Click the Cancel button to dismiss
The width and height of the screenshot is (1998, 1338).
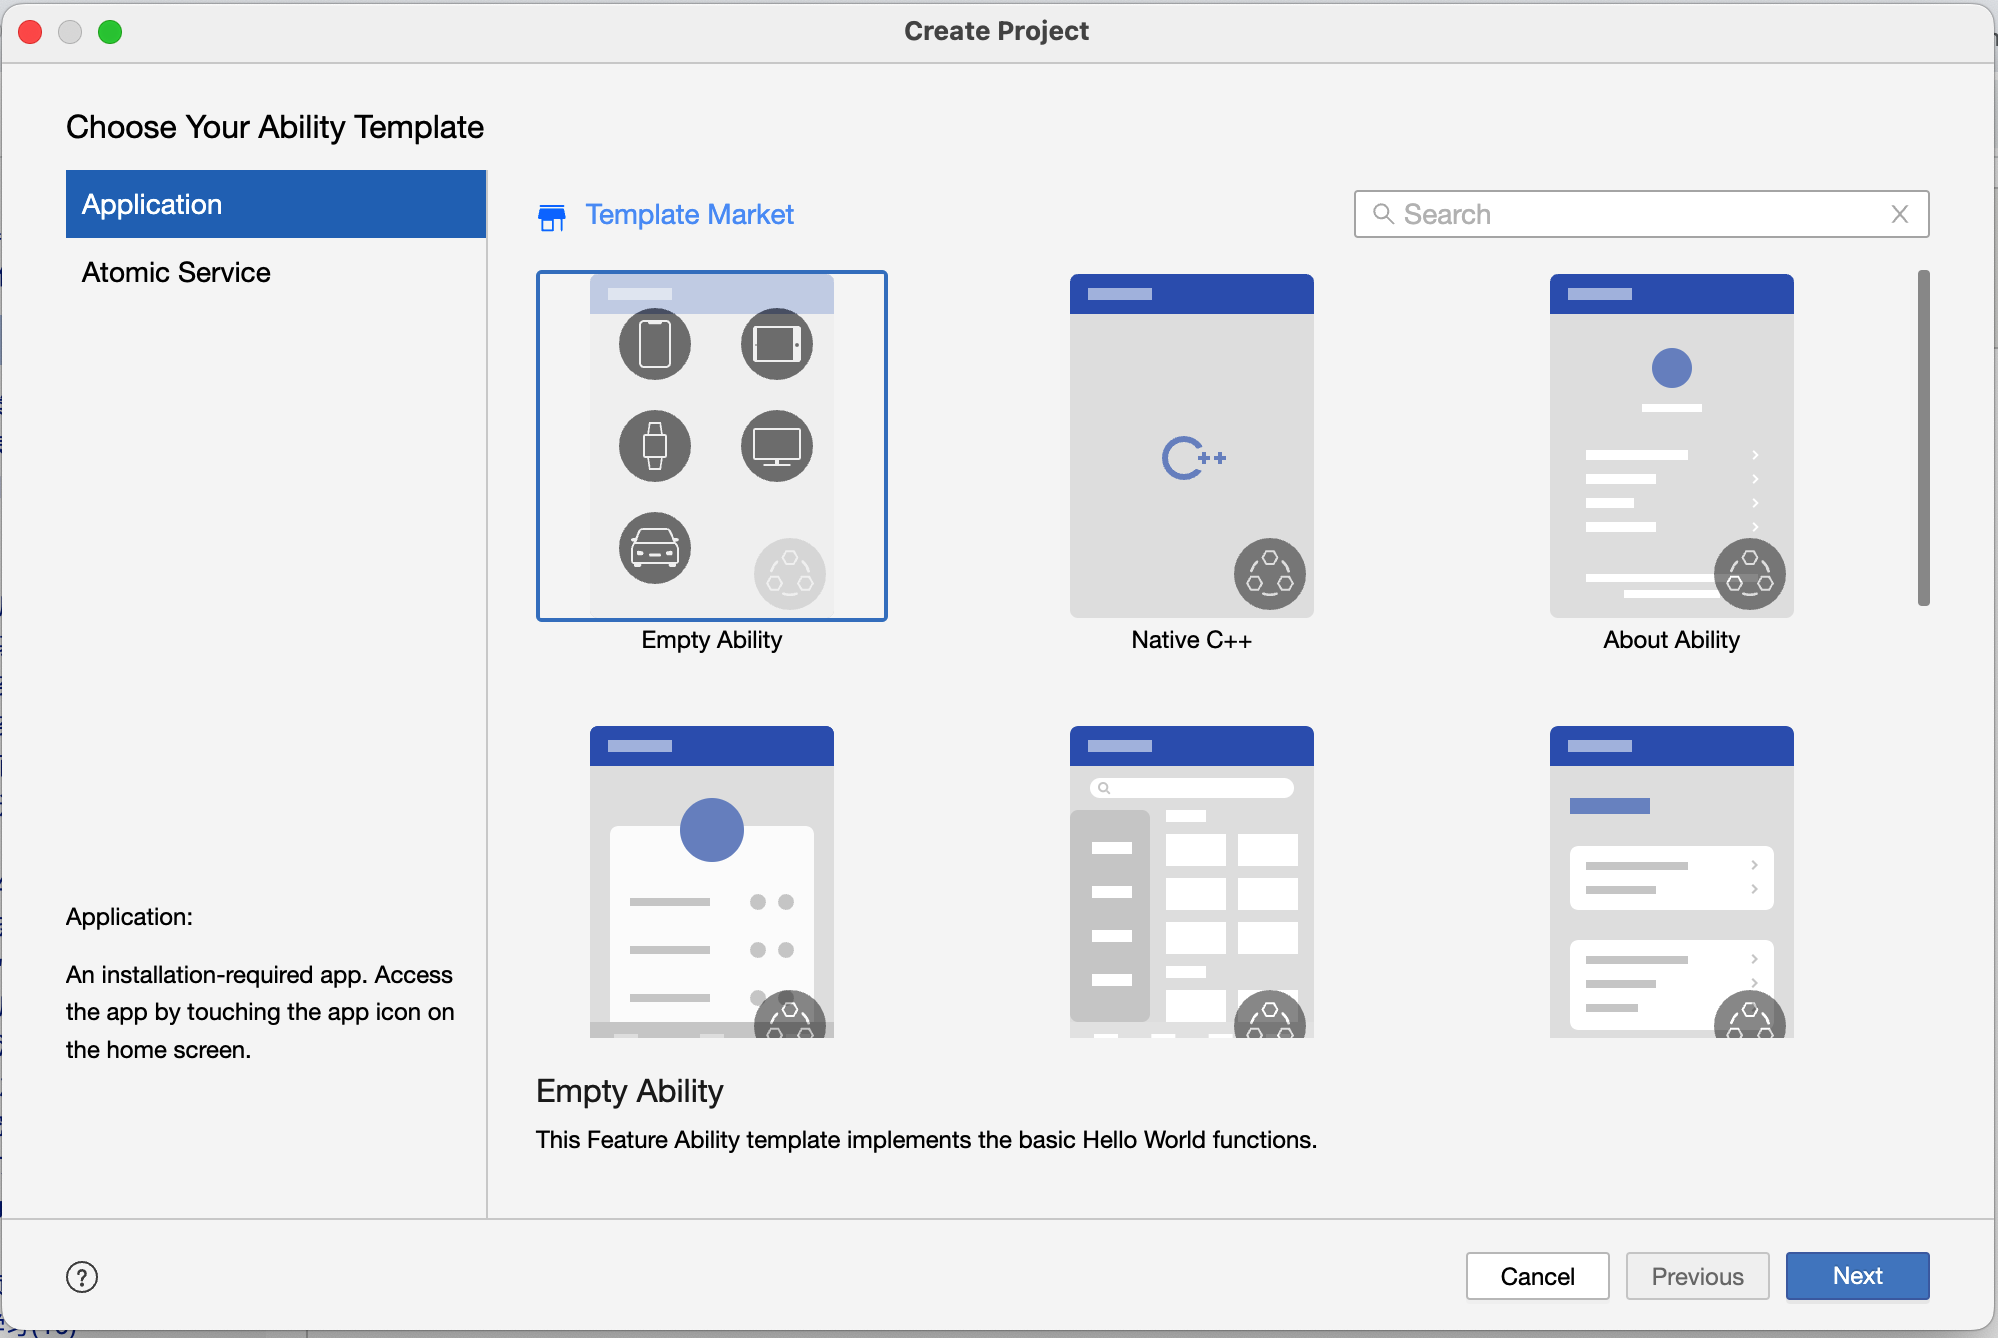click(x=1540, y=1275)
